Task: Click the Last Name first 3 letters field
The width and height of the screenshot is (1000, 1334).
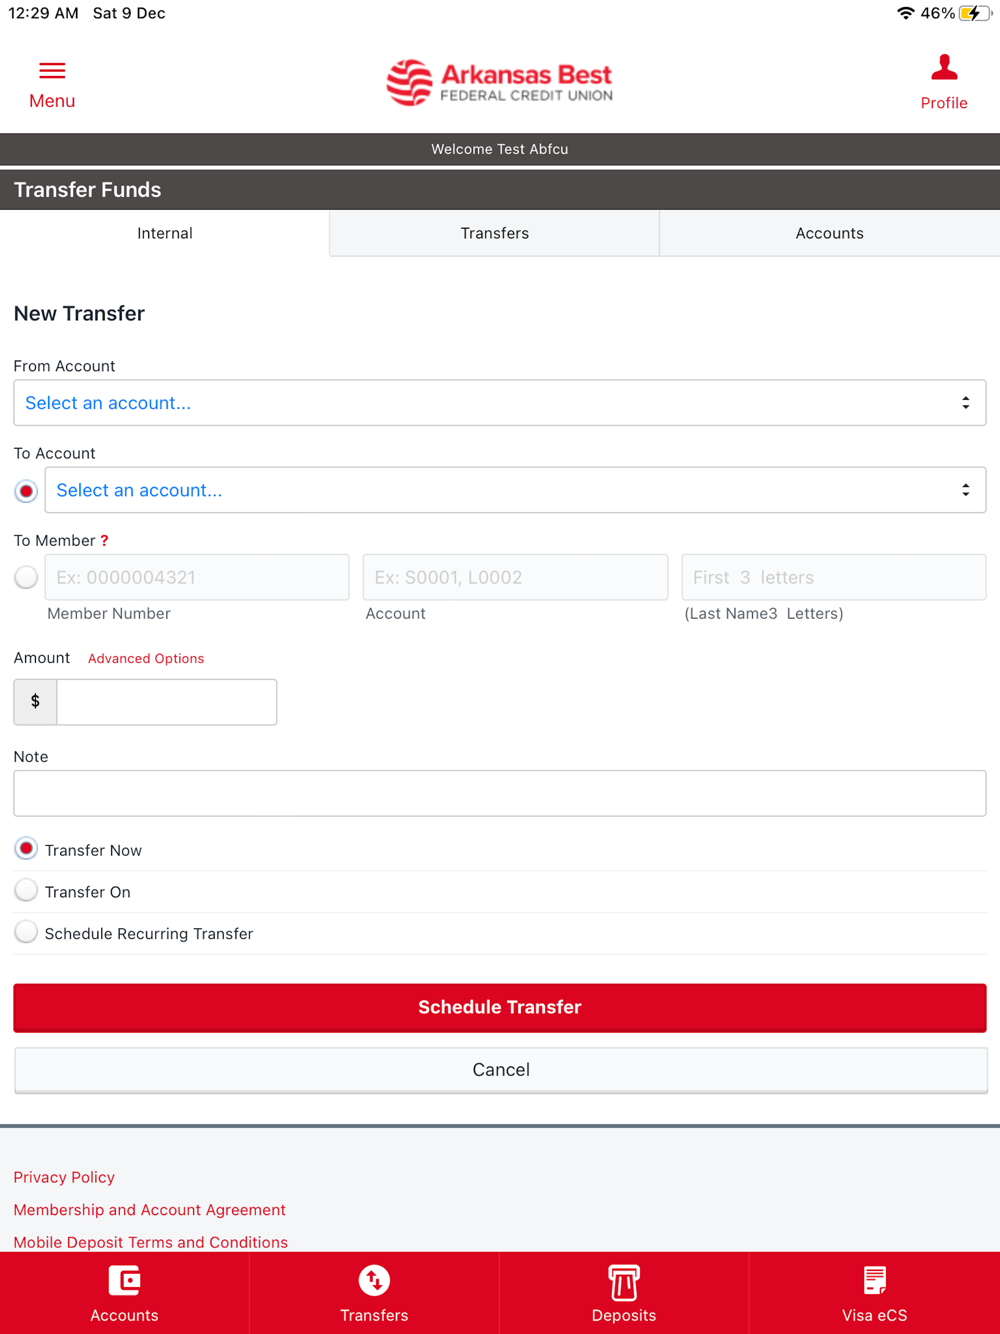Action: [834, 577]
